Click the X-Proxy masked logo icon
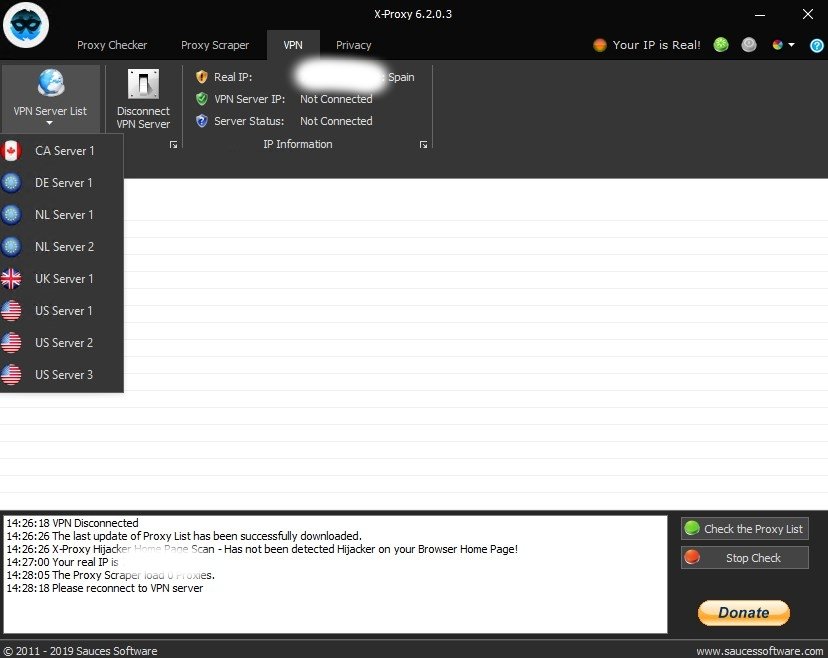Image resolution: width=828 pixels, height=658 pixels. coord(26,25)
